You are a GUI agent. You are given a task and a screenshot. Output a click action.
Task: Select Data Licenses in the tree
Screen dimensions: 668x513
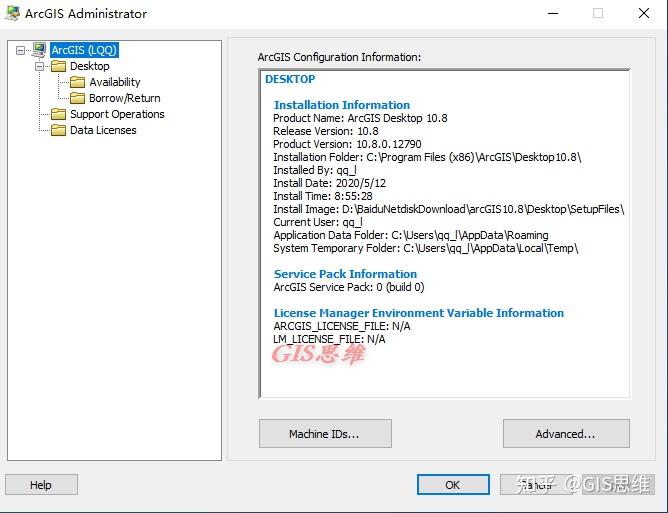coord(103,130)
